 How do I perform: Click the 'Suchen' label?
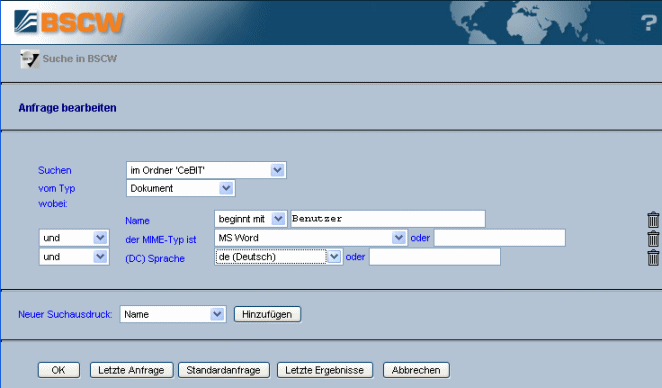coord(55,171)
